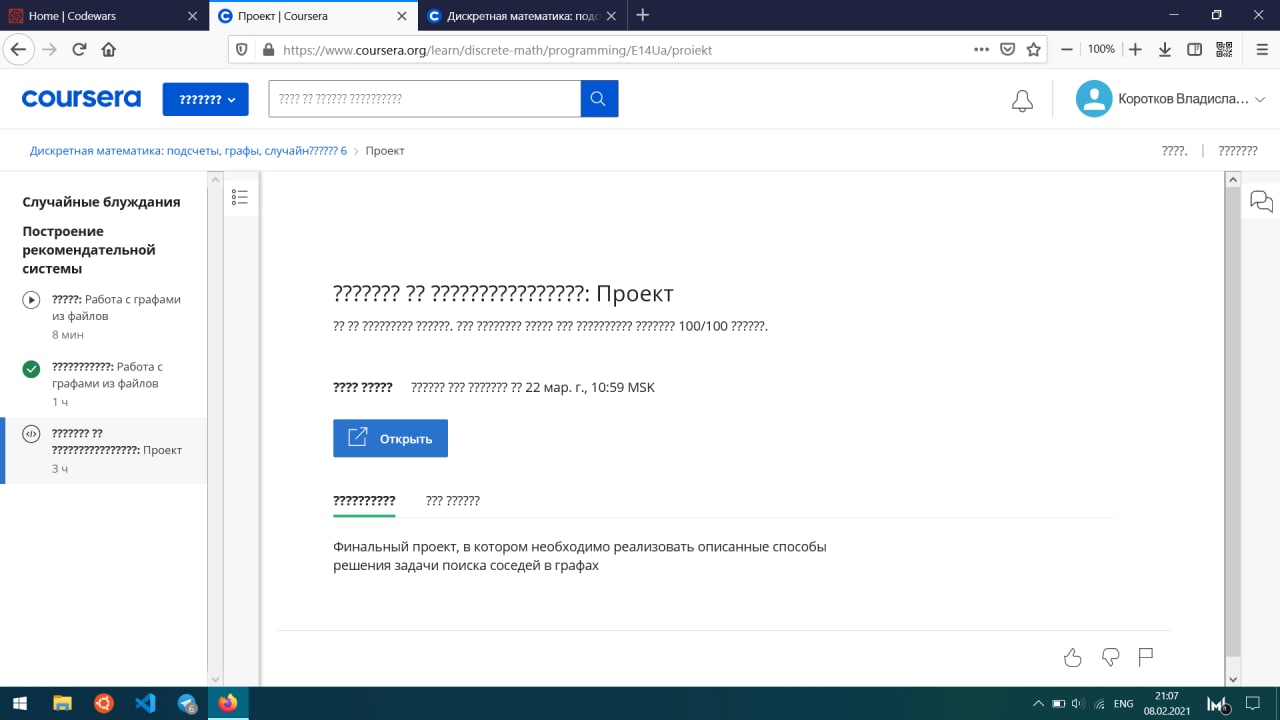Image resolution: width=1280 pixels, height=720 pixels.
Task: Go to browser home page
Action: [109, 49]
